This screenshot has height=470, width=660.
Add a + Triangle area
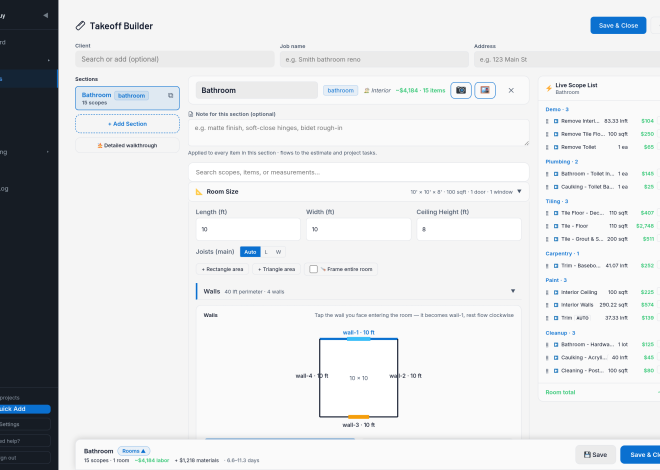click(277, 269)
